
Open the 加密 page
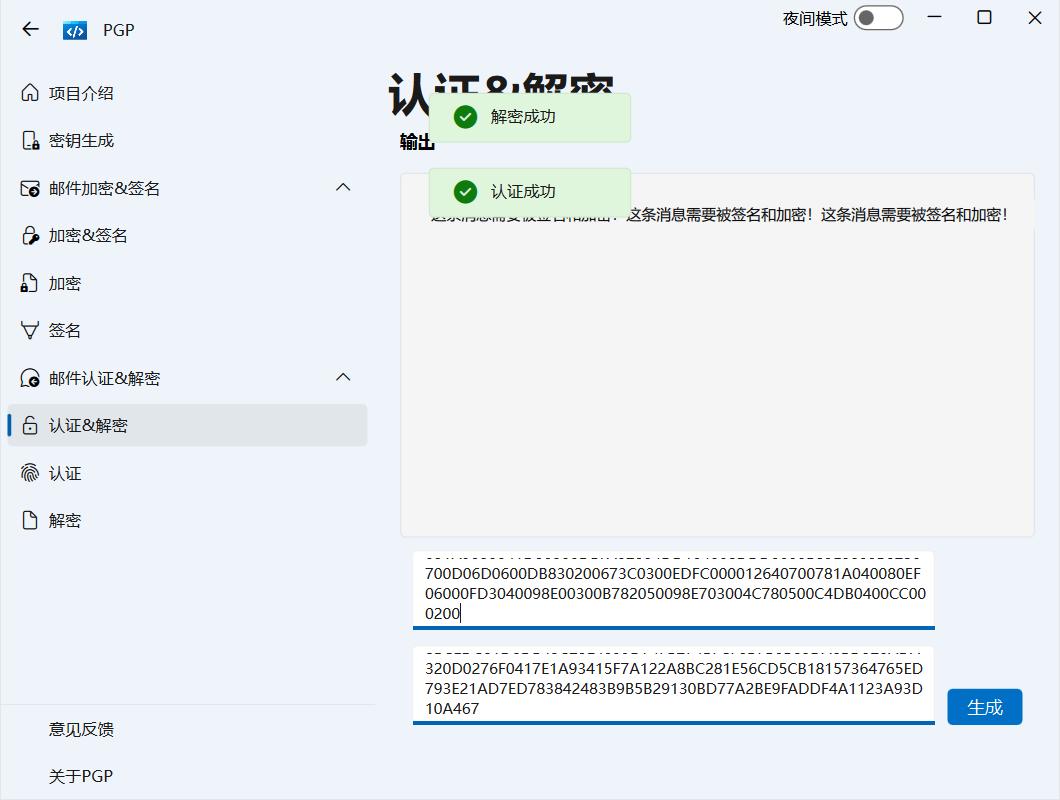point(187,283)
